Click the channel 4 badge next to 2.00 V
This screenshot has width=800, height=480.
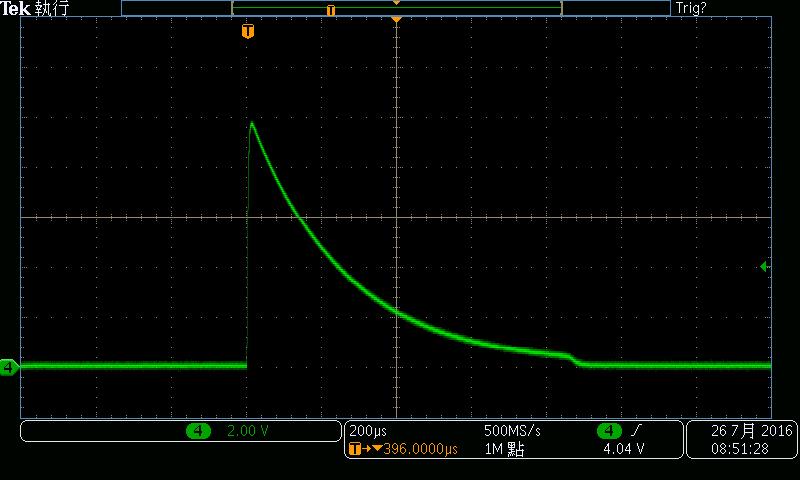pyautogui.click(x=198, y=431)
